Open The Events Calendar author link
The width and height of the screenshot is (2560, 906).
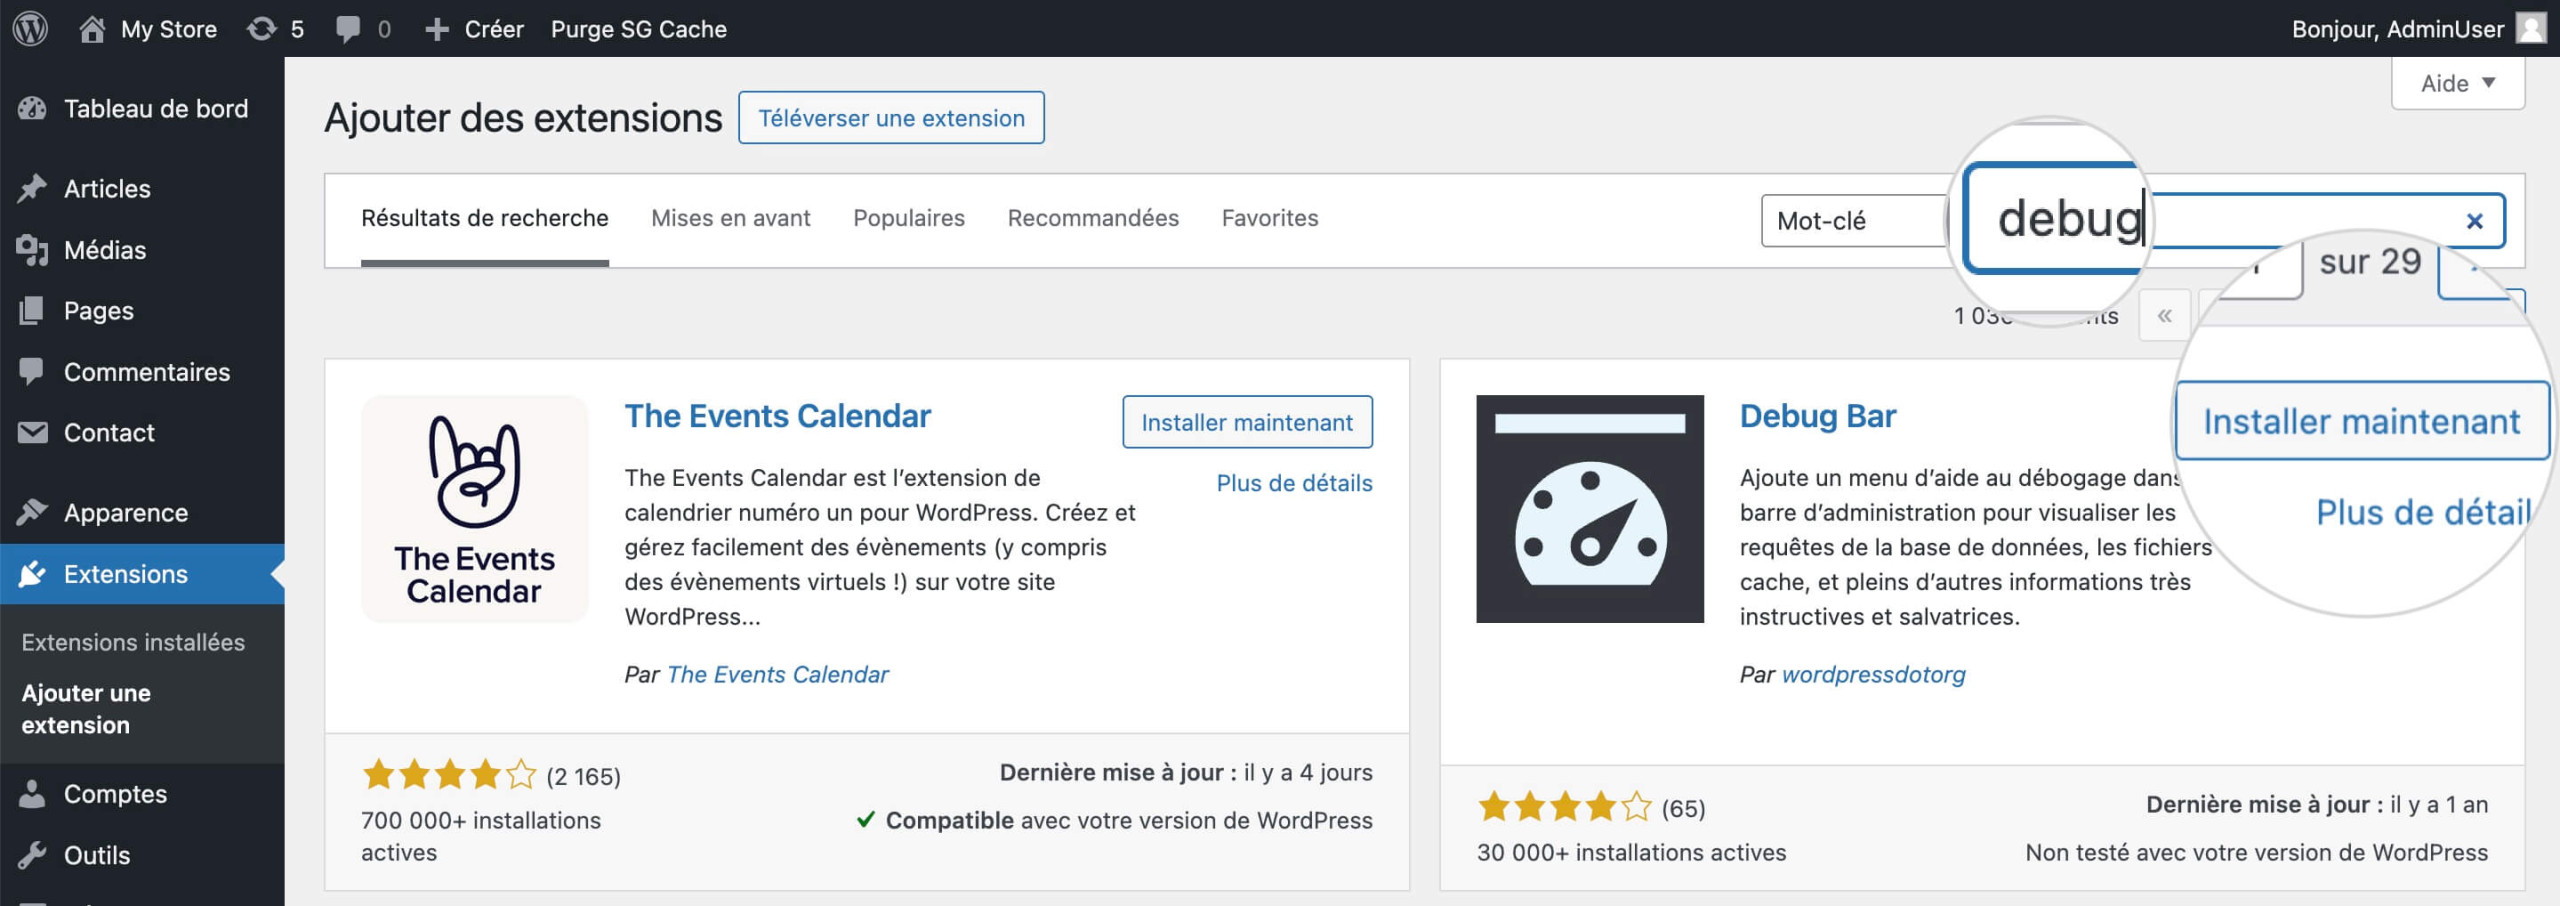pyautogui.click(x=777, y=675)
